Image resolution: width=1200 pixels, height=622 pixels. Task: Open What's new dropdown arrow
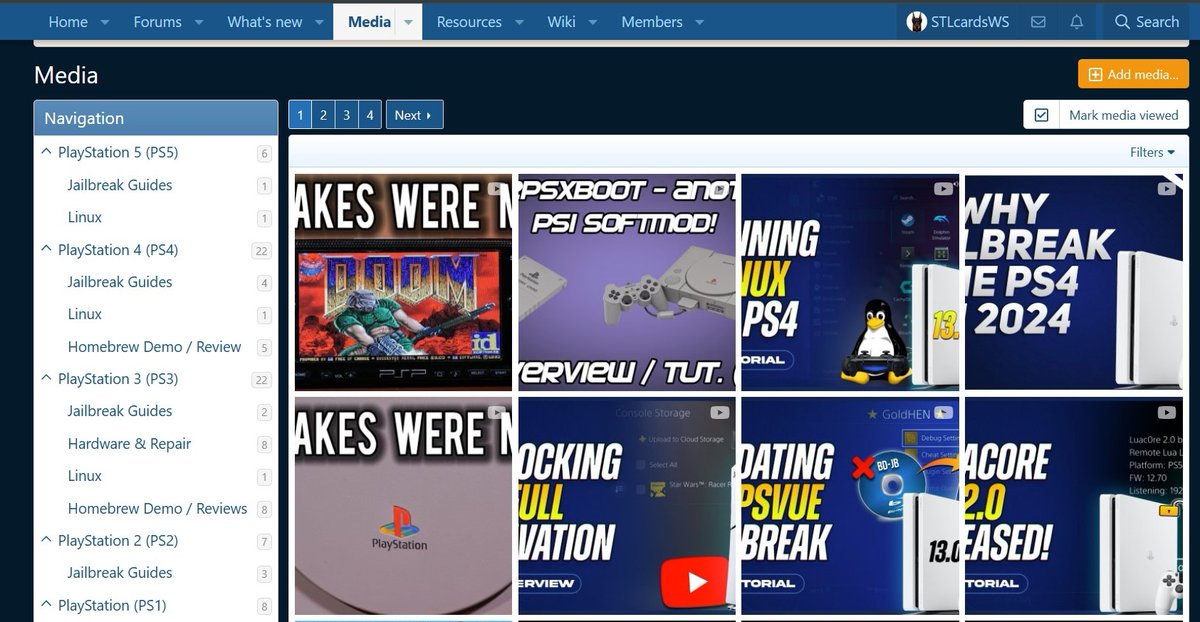(319, 22)
